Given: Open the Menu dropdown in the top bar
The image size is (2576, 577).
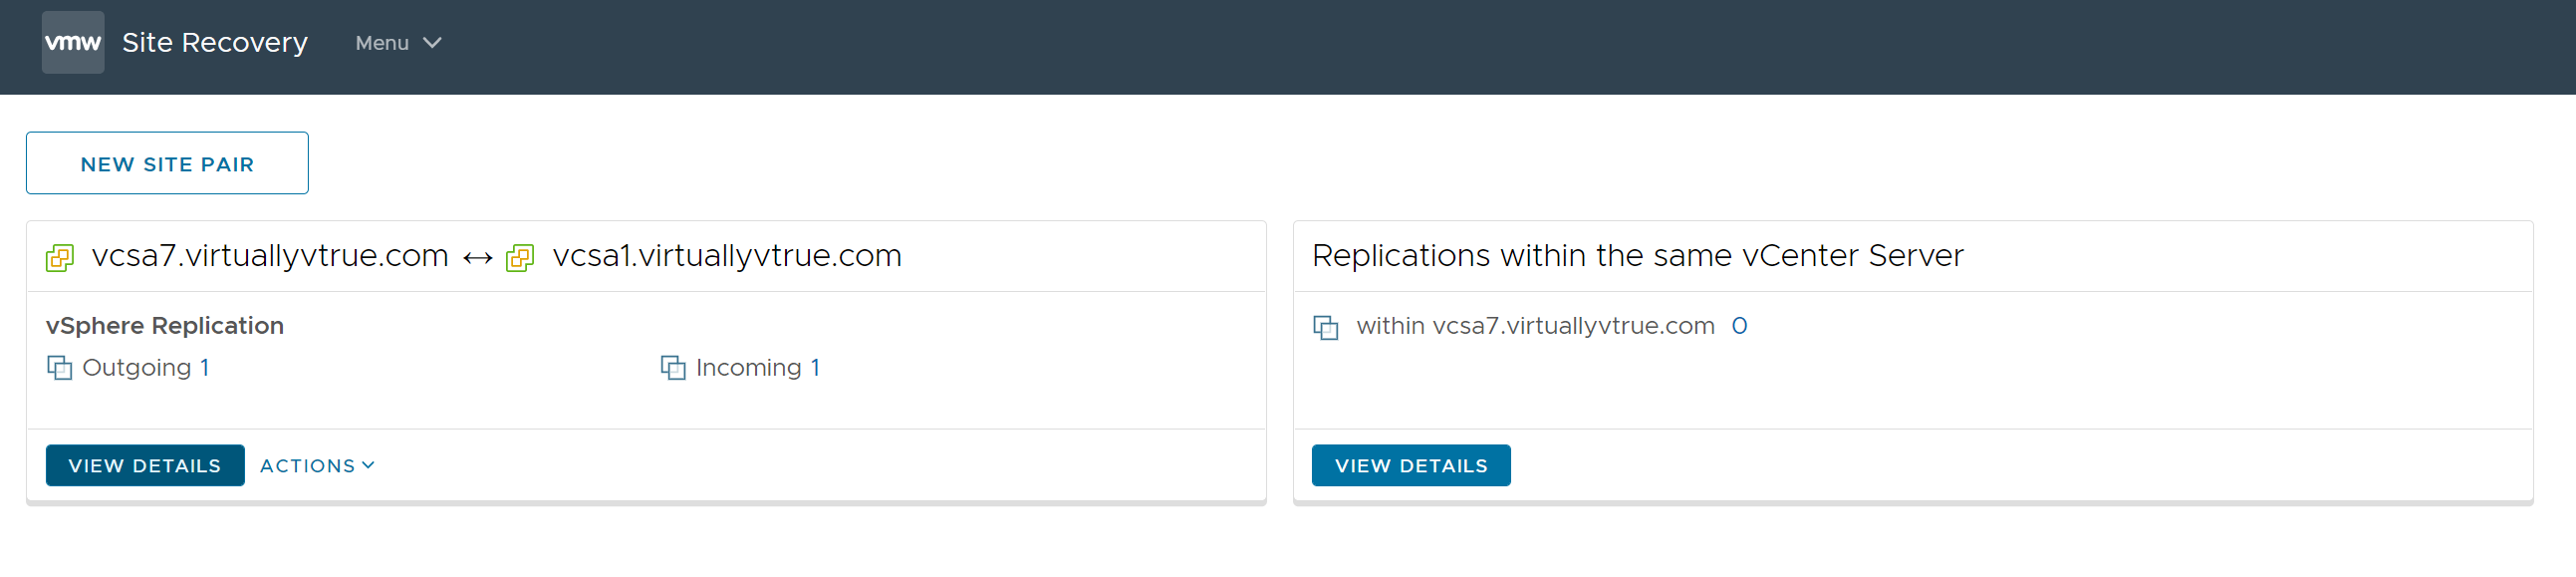Looking at the screenshot, I should click(396, 43).
